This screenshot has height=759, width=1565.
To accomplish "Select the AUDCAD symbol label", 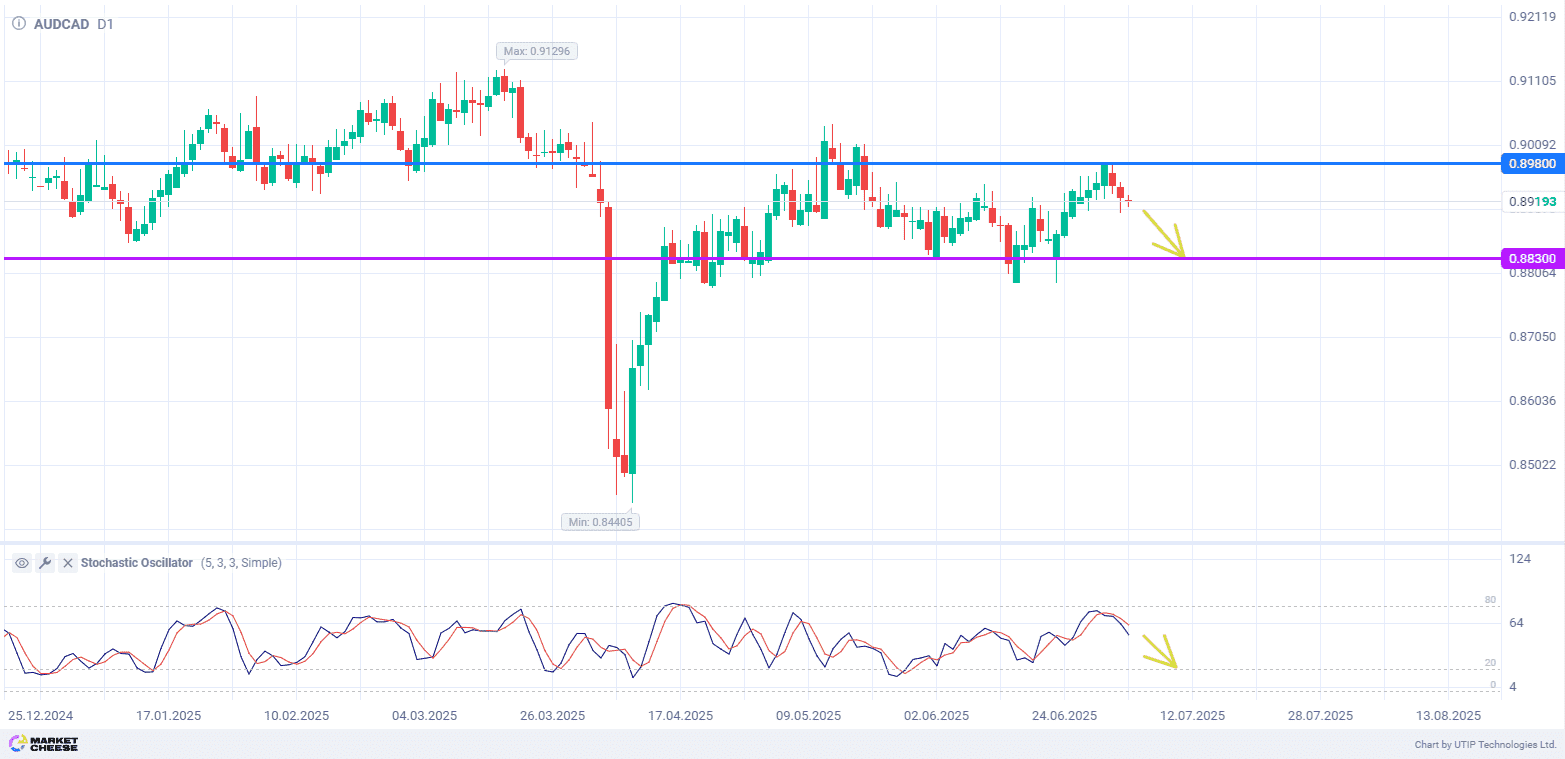I will (x=60, y=24).
